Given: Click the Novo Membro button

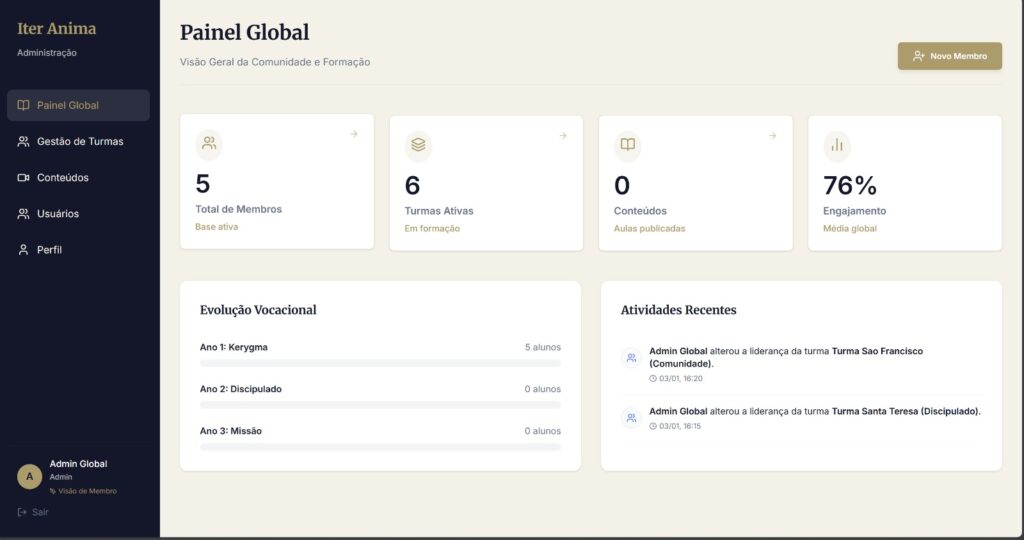Looking at the screenshot, I should point(949,56).
